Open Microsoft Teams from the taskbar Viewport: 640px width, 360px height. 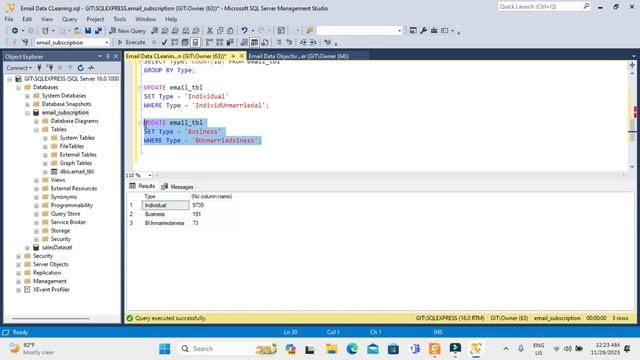(414, 349)
